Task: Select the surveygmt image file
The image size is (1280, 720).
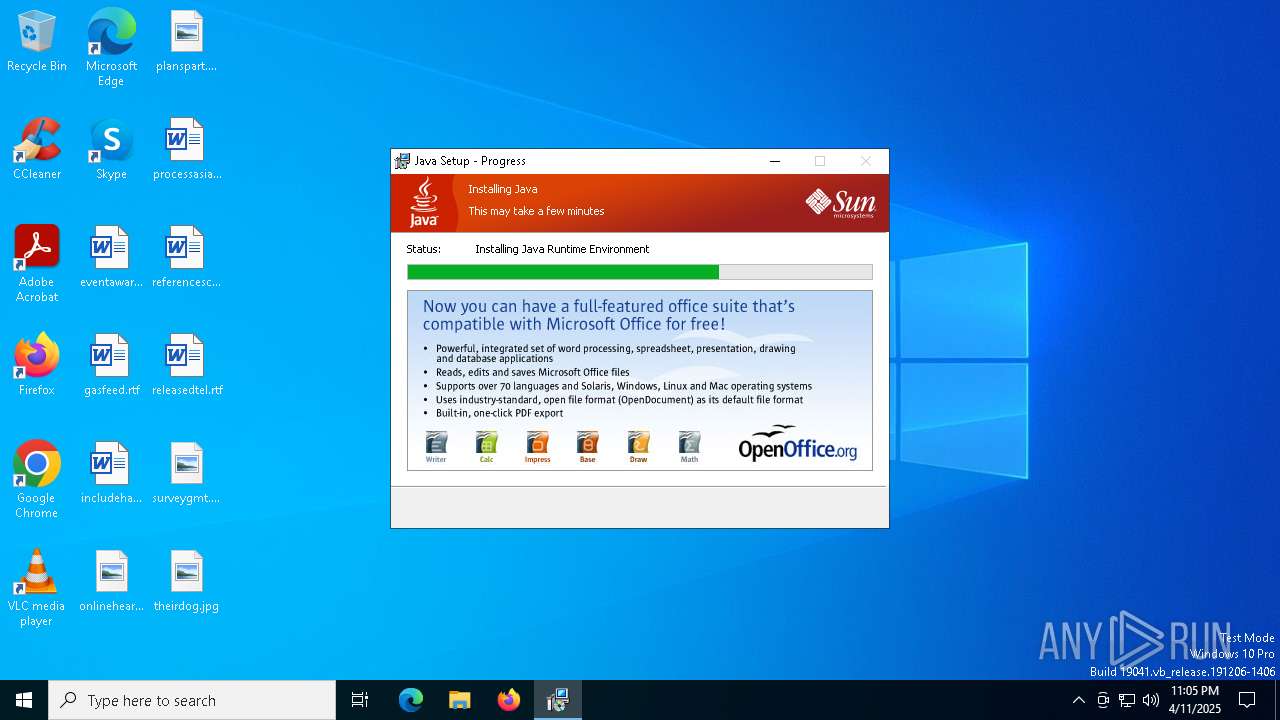Action: tap(186, 474)
